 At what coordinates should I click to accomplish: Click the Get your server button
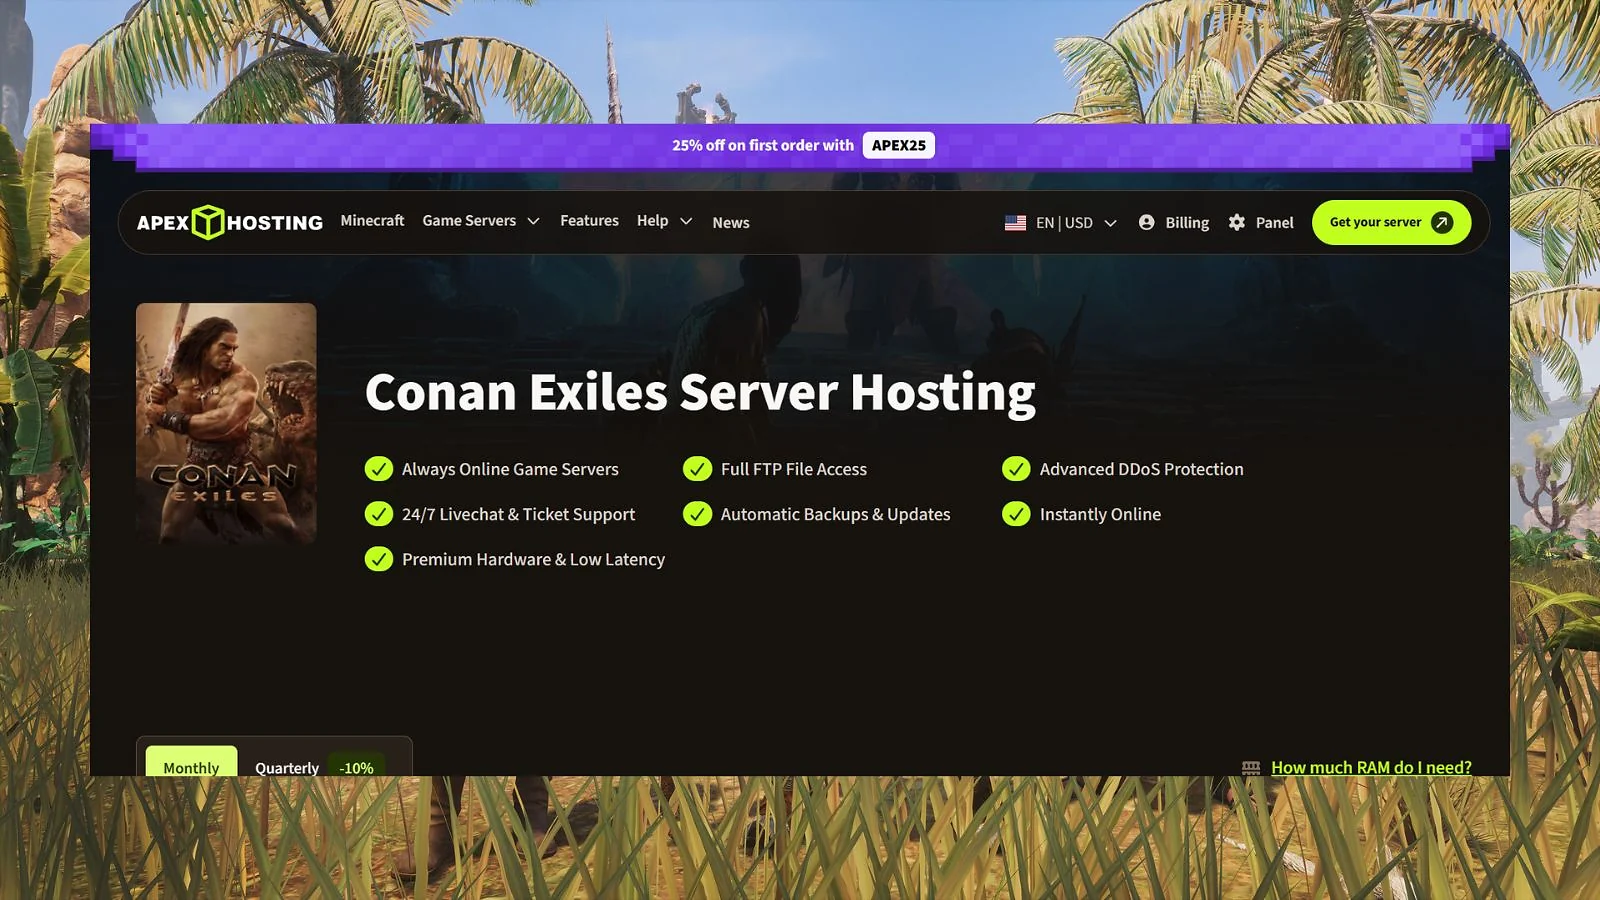[1391, 222]
